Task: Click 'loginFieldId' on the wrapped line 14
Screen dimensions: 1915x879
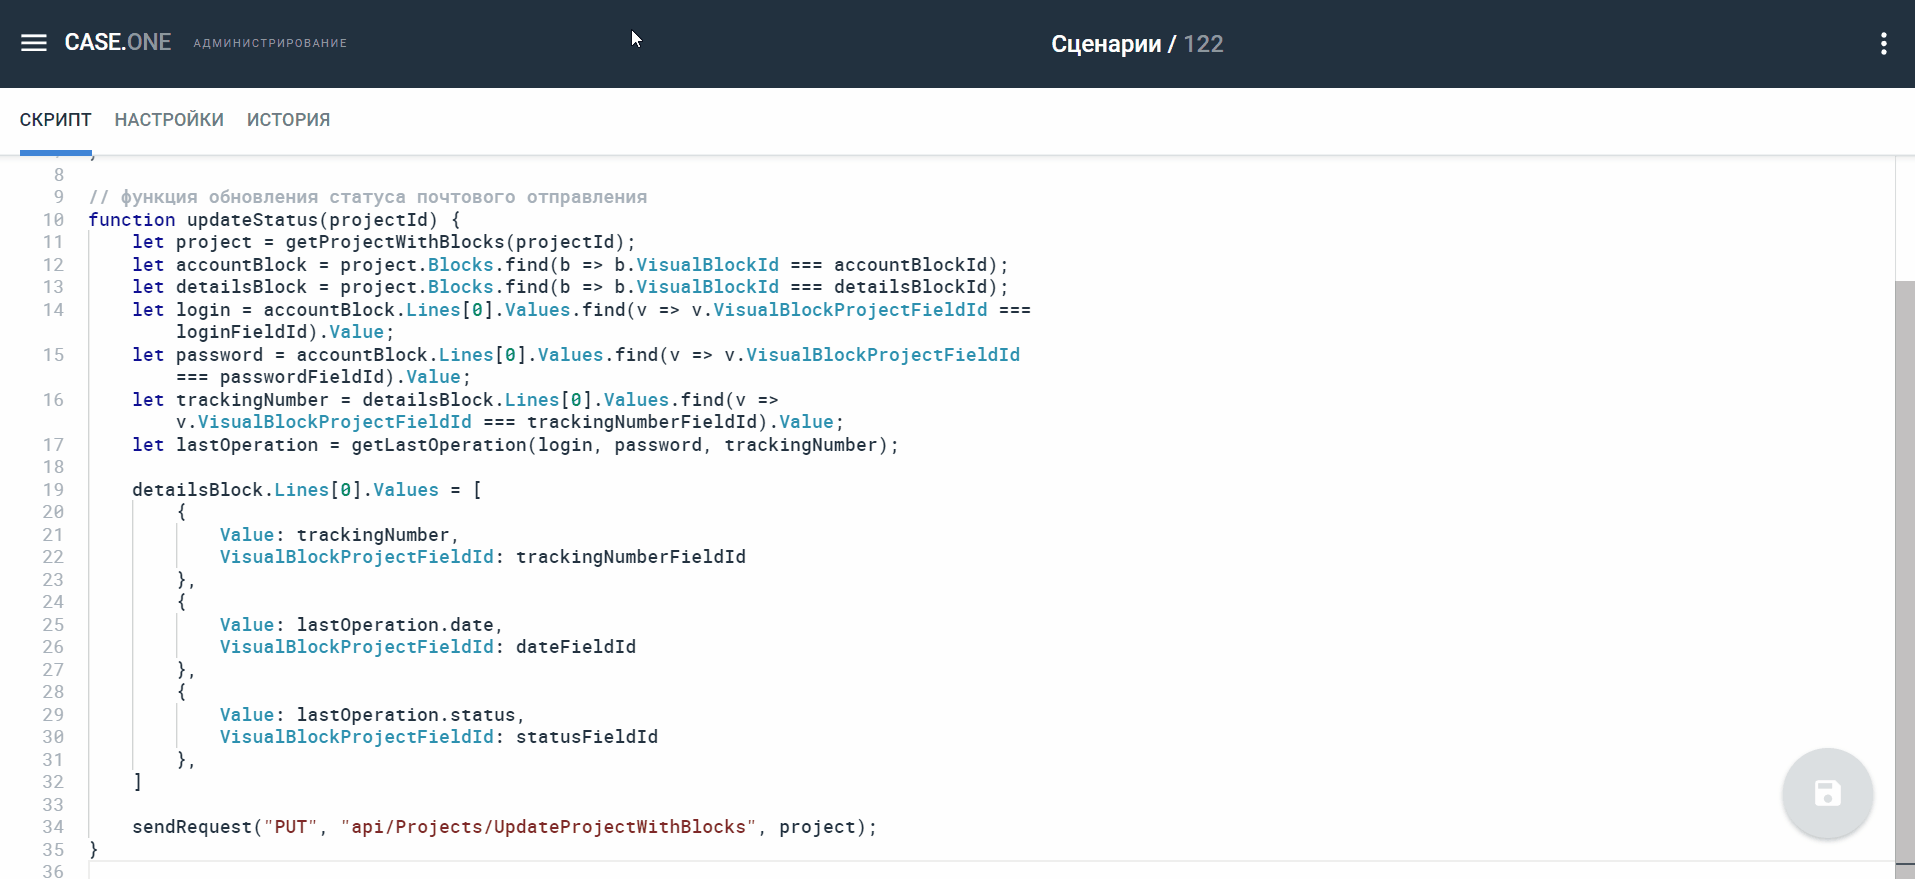Action: (242, 332)
